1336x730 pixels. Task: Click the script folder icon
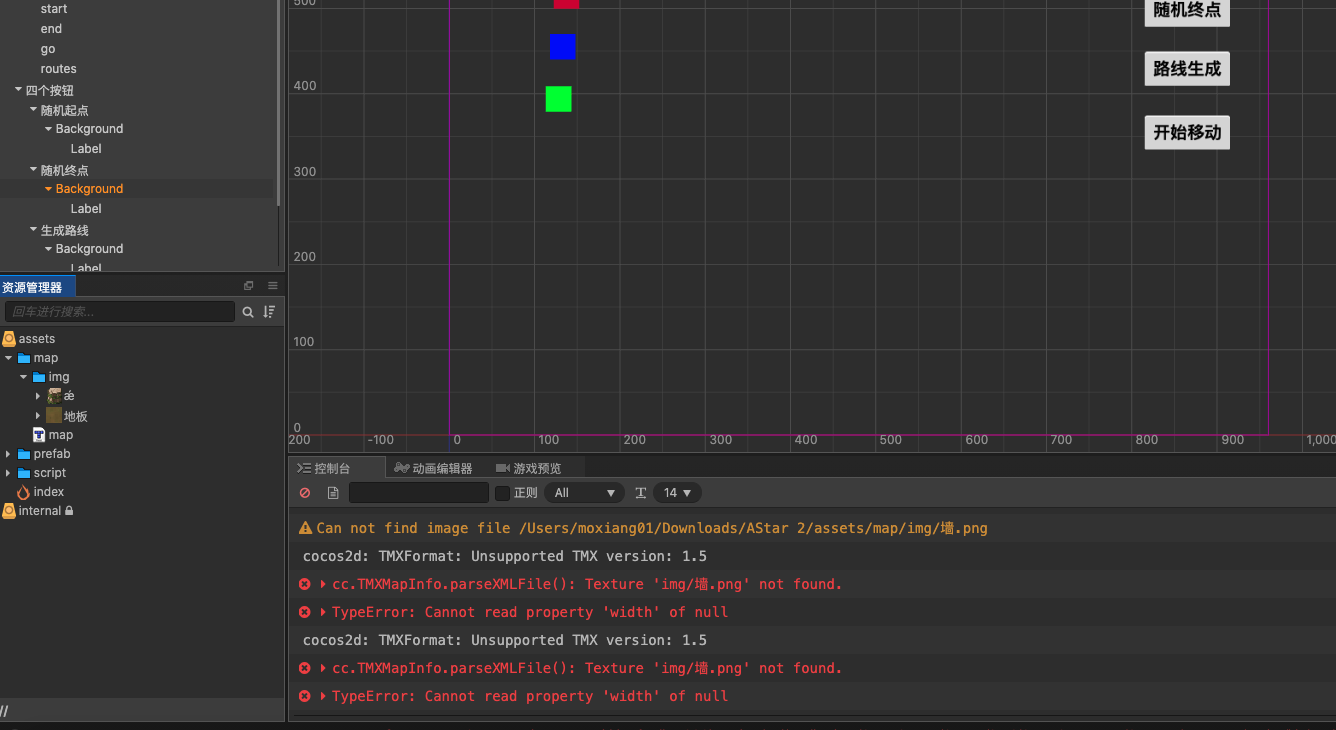coord(24,473)
